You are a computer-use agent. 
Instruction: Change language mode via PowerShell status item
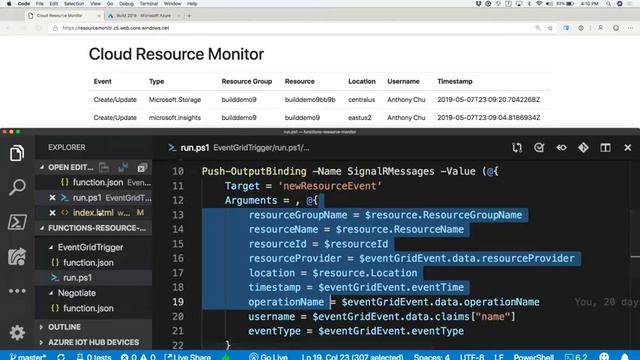pyautogui.click(x=533, y=357)
